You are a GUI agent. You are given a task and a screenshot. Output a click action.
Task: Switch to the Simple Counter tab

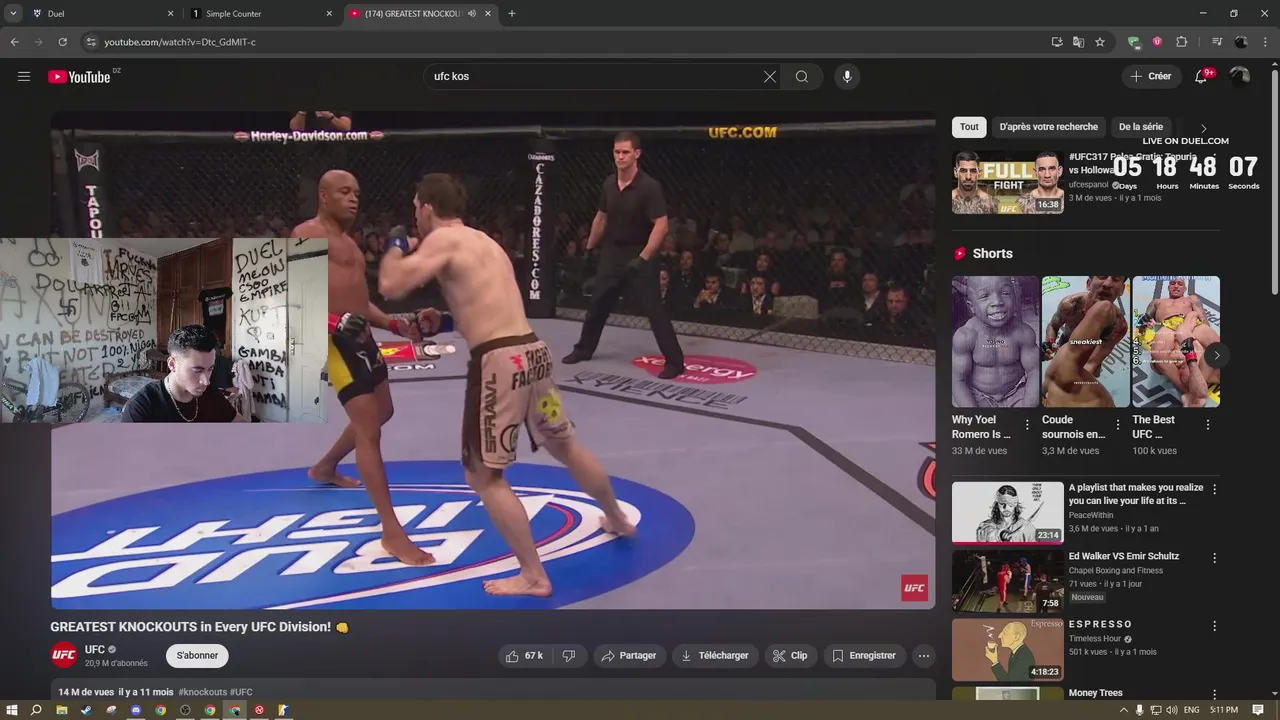tap(260, 14)
